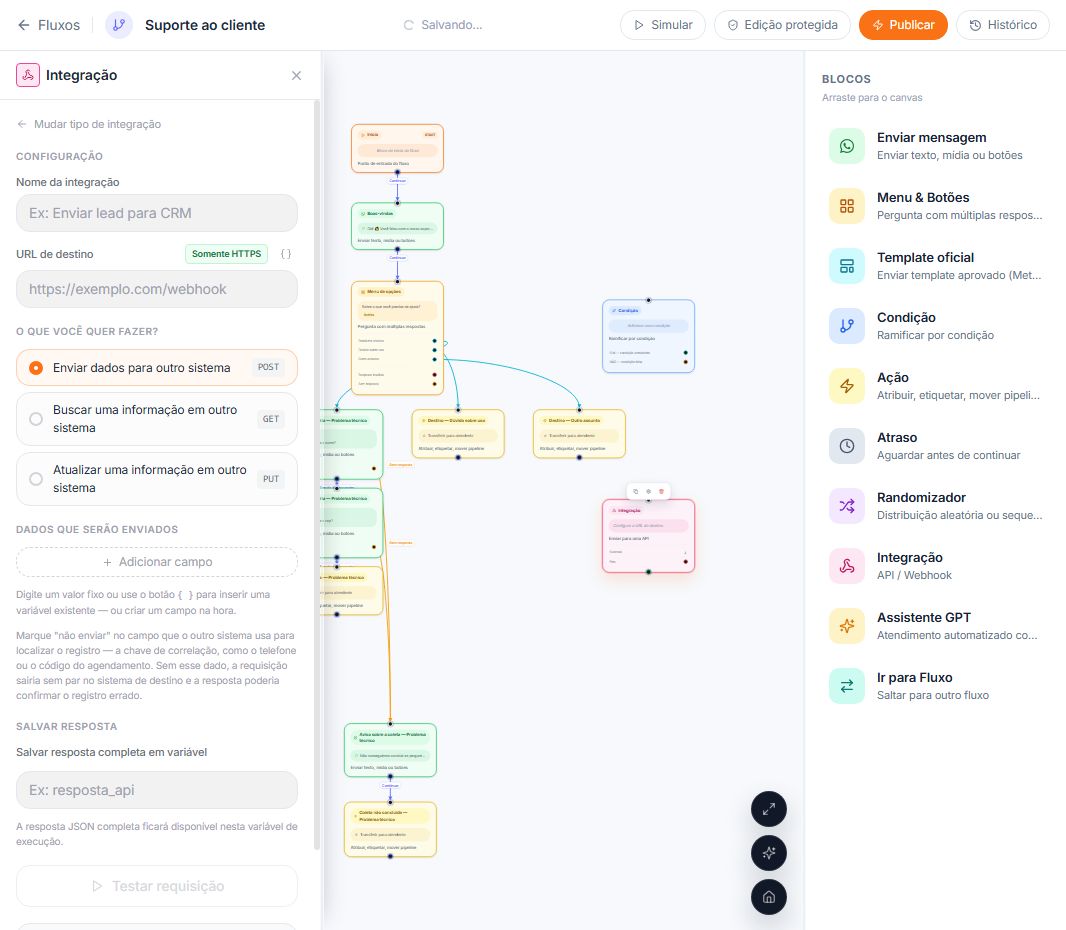Click the Template oficial block label

[925, 258]
